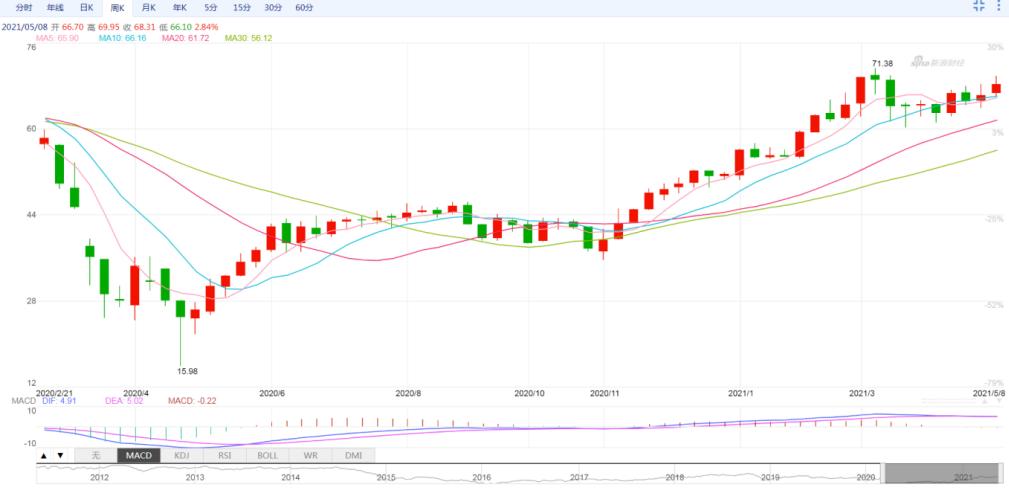Show the 60分 minute chart
1009x493 pixels.
pos(304,8)
